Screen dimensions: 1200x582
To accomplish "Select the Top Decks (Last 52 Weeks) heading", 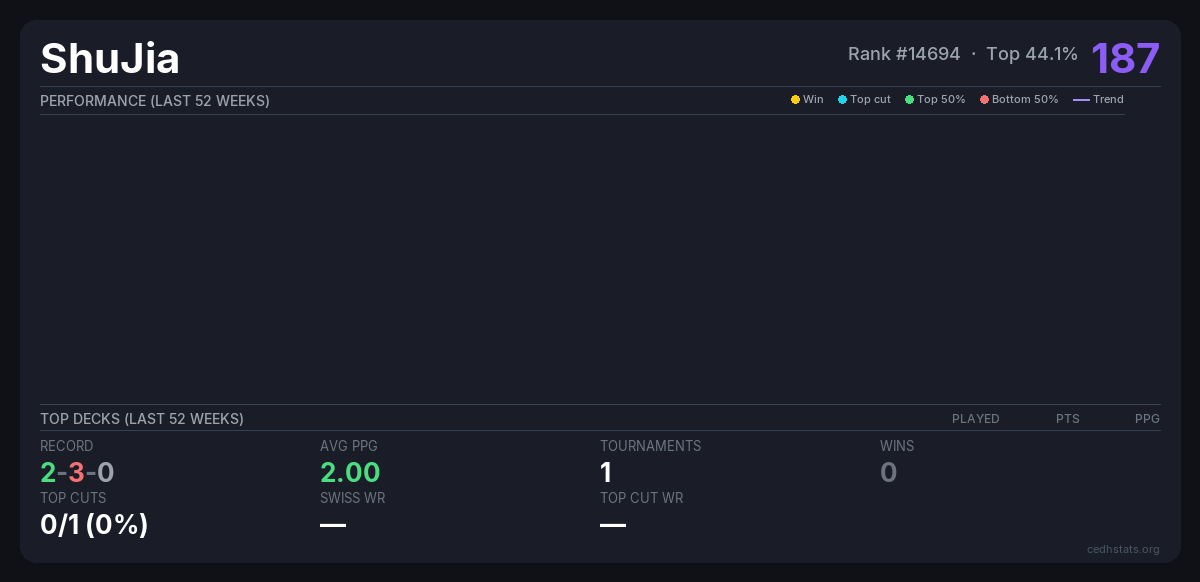I will click(x=142, y=419).
